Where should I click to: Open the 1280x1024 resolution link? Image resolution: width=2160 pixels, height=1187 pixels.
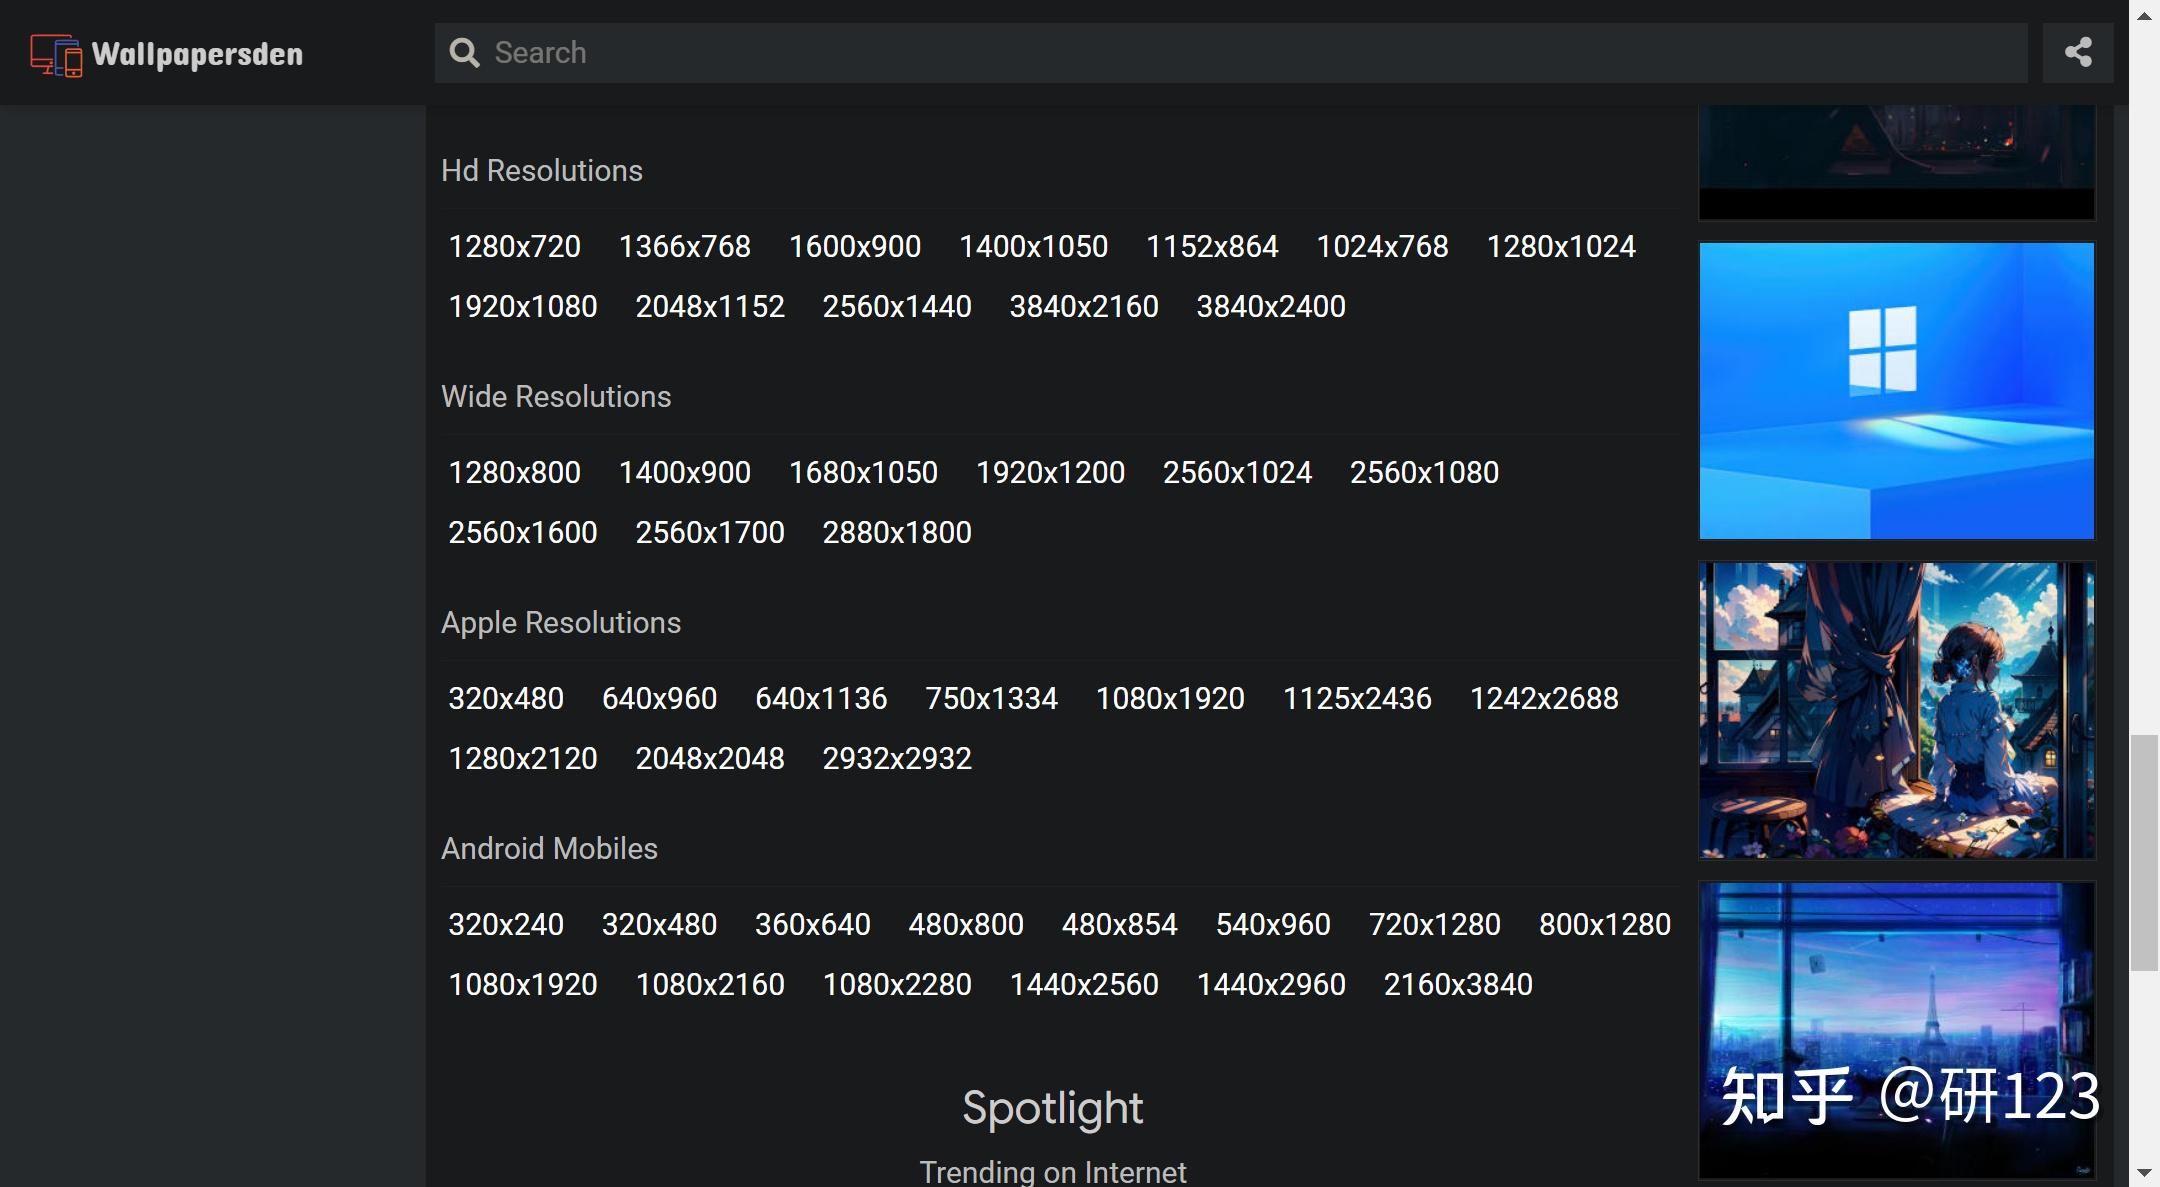coord(1561,247)
